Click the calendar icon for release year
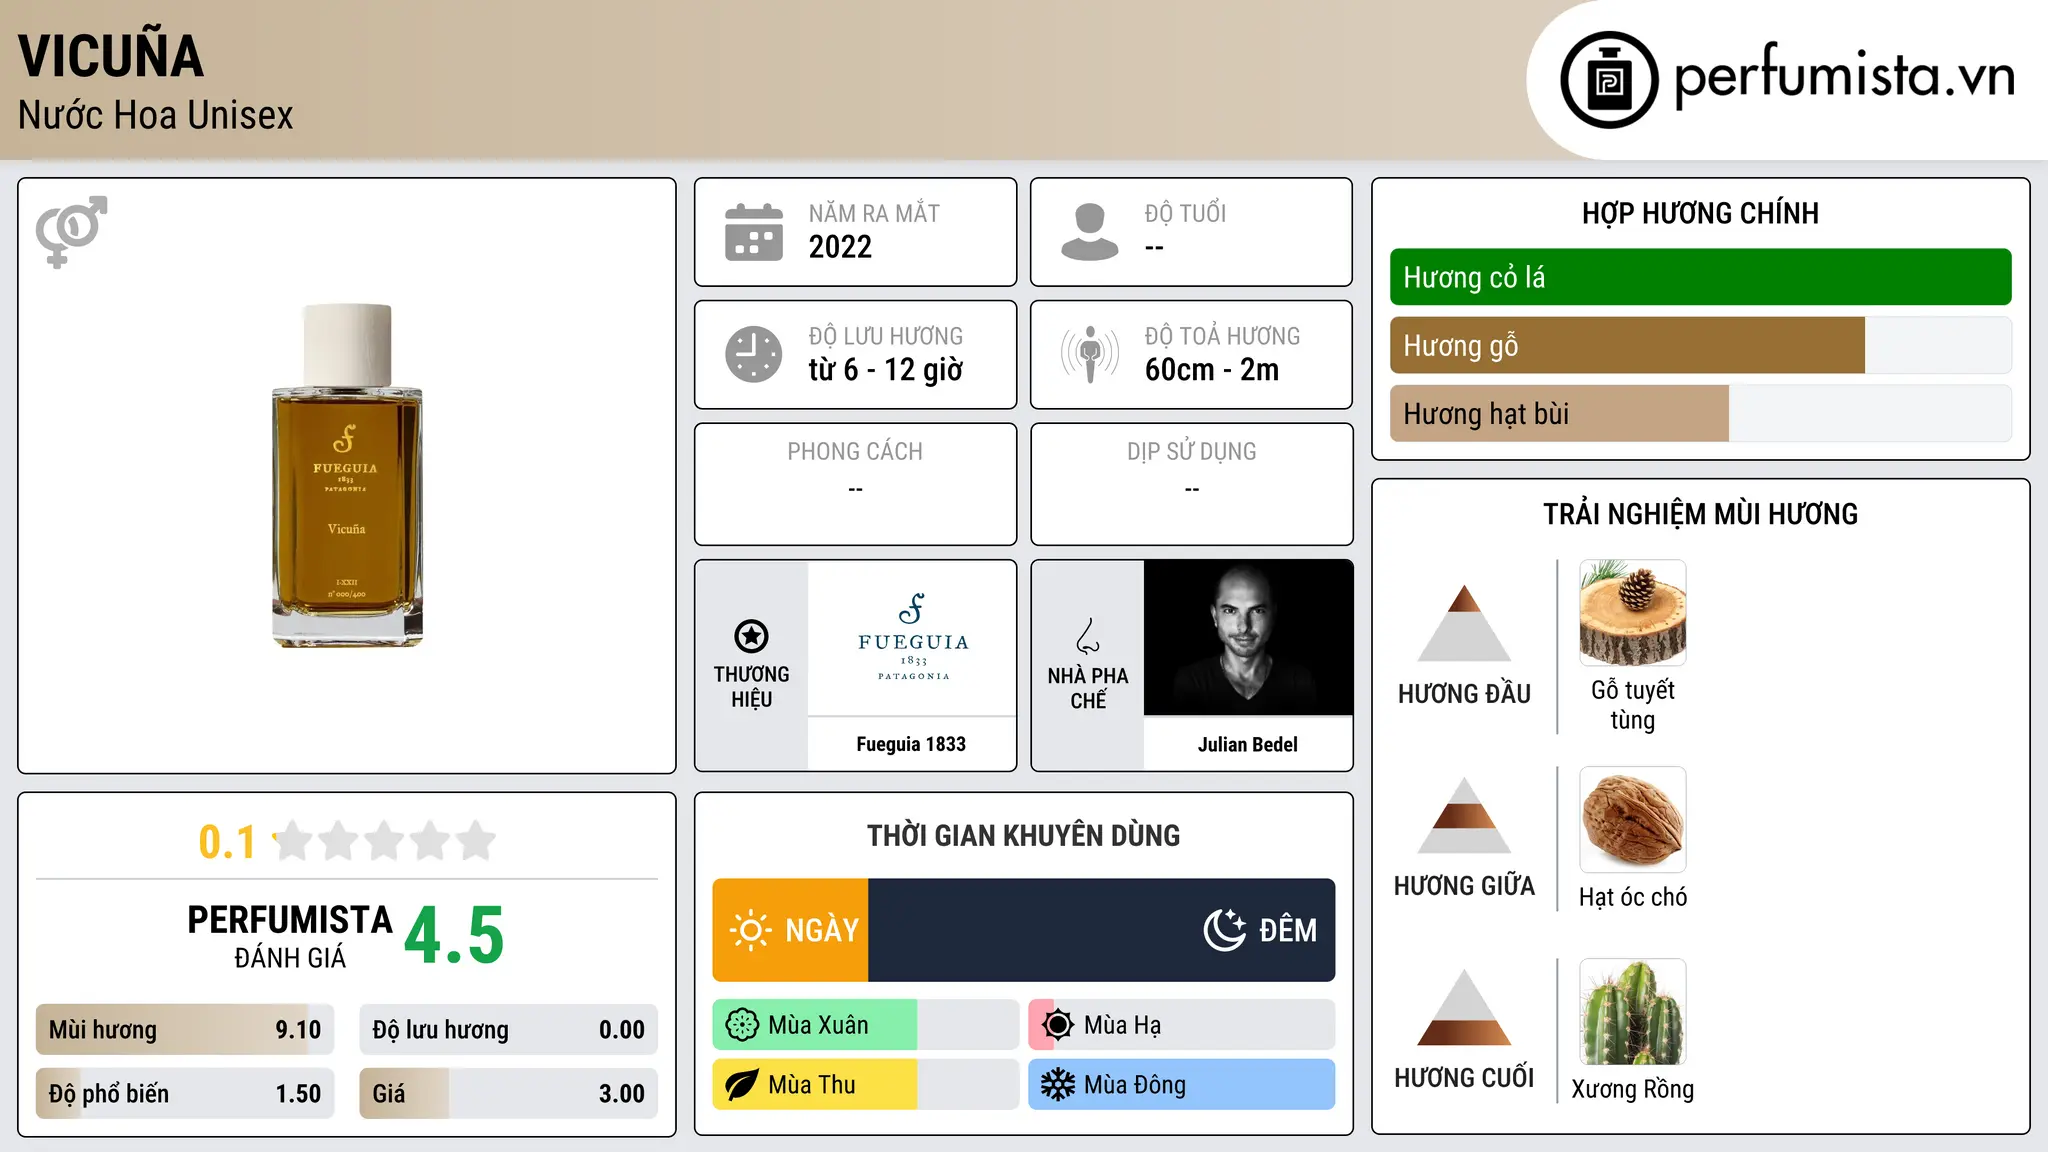 pyautogui.click(x=753, y=232)
